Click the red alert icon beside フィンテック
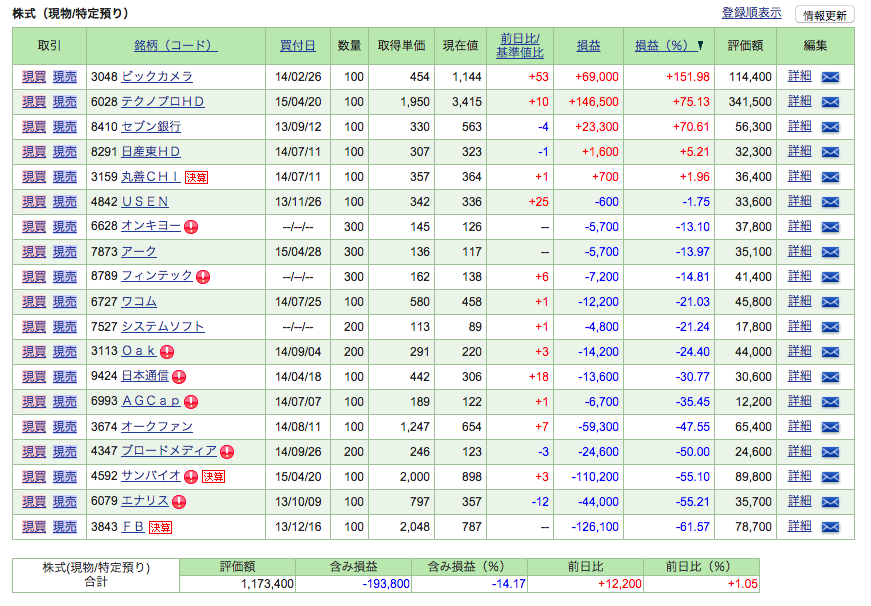871x606 pixels. [x=203, y=277]
